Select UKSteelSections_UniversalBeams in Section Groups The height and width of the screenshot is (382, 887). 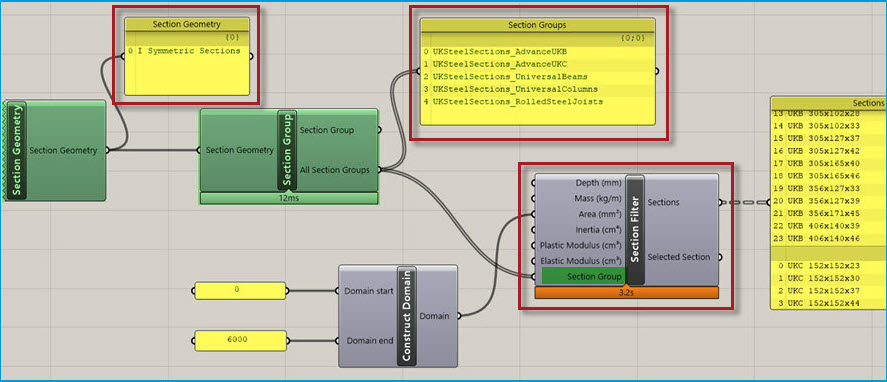coord(510,76)
